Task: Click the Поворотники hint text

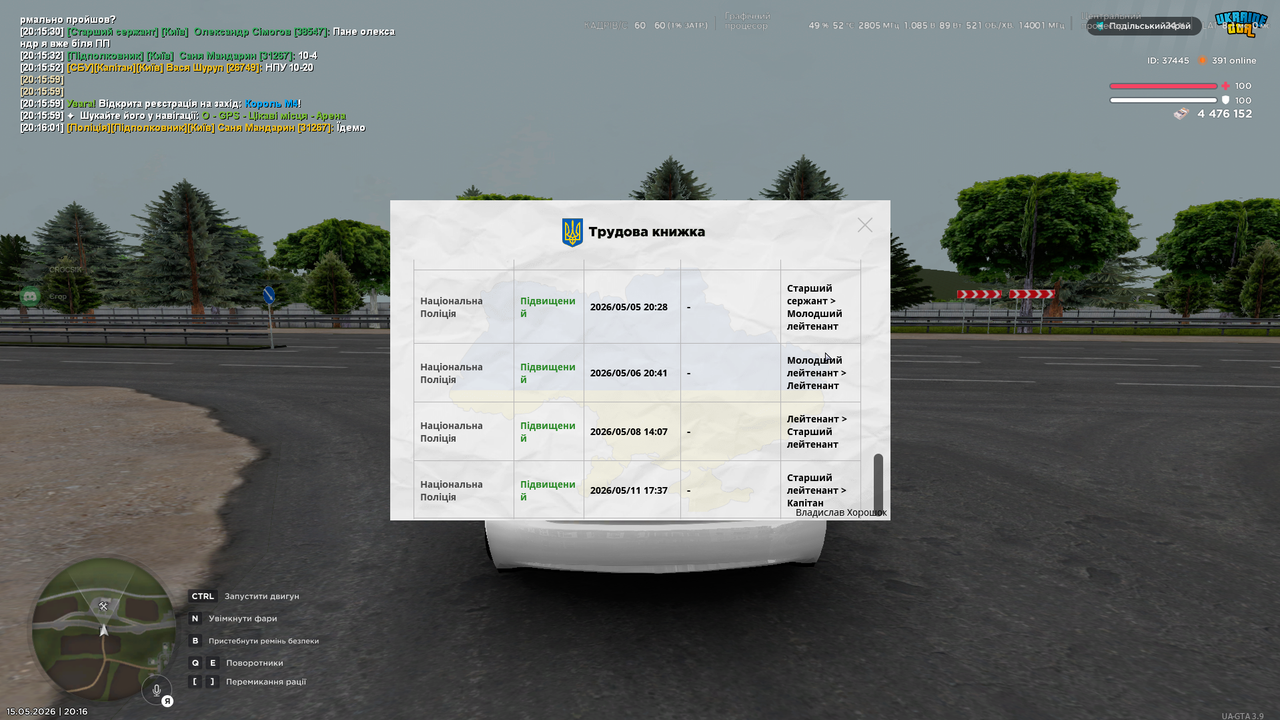Action: point(255,663)
